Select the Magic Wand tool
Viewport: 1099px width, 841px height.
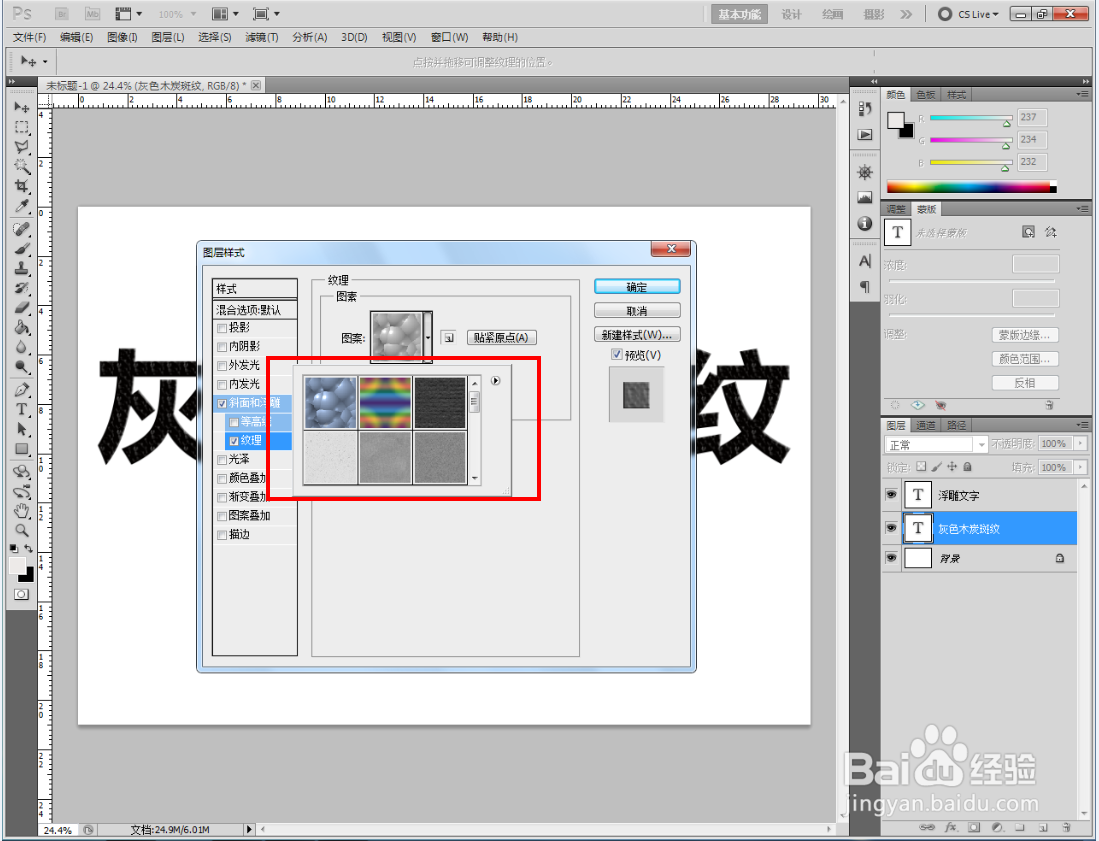point(22,167)
